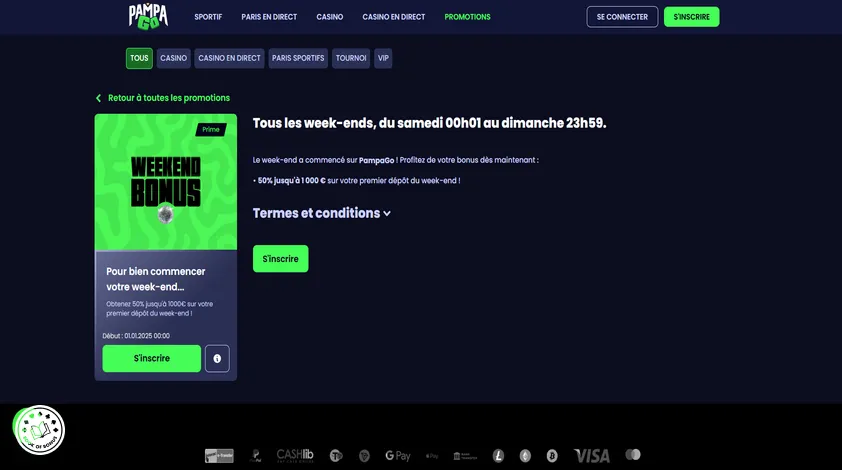Click the Bitcoin icon
This screenshot has width=842, height=470.
point(552,456)
